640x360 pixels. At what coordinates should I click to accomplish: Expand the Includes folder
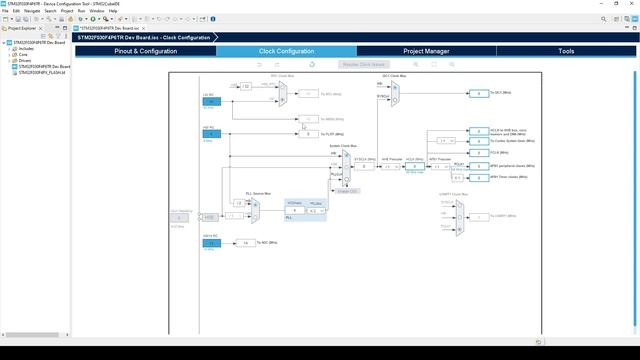(9, 49)
